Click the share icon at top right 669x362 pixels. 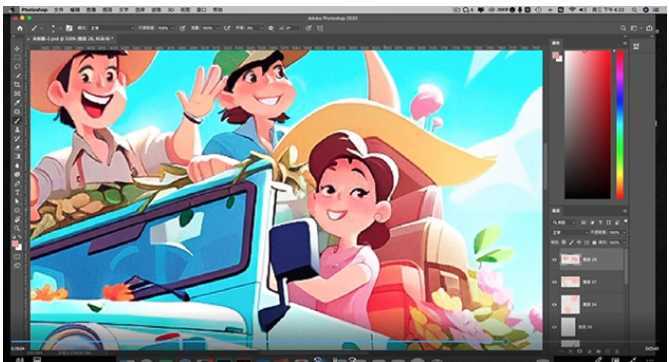coord(649,28)
